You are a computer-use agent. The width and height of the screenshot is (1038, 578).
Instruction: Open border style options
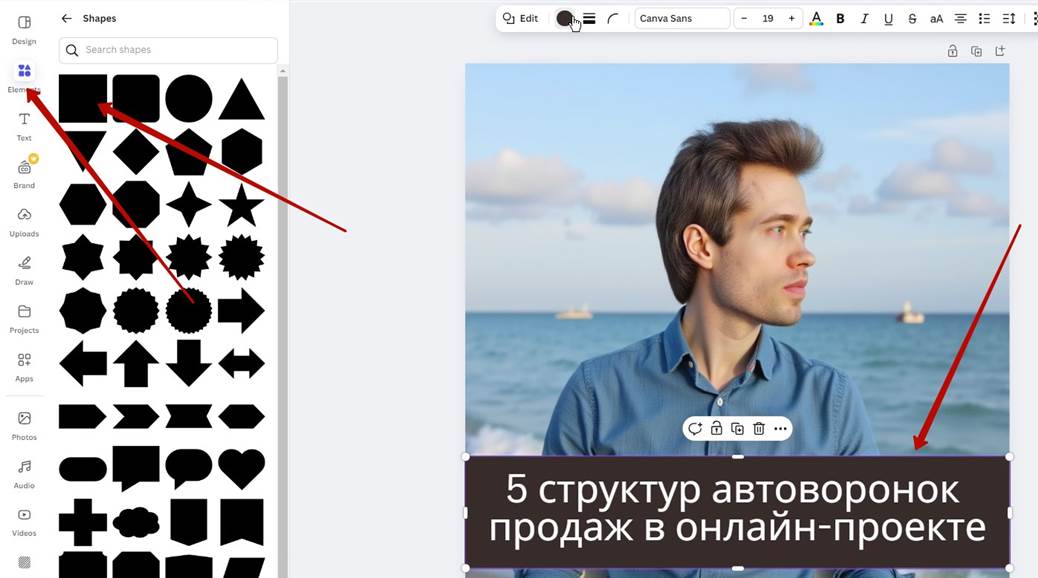coord(590,18)
